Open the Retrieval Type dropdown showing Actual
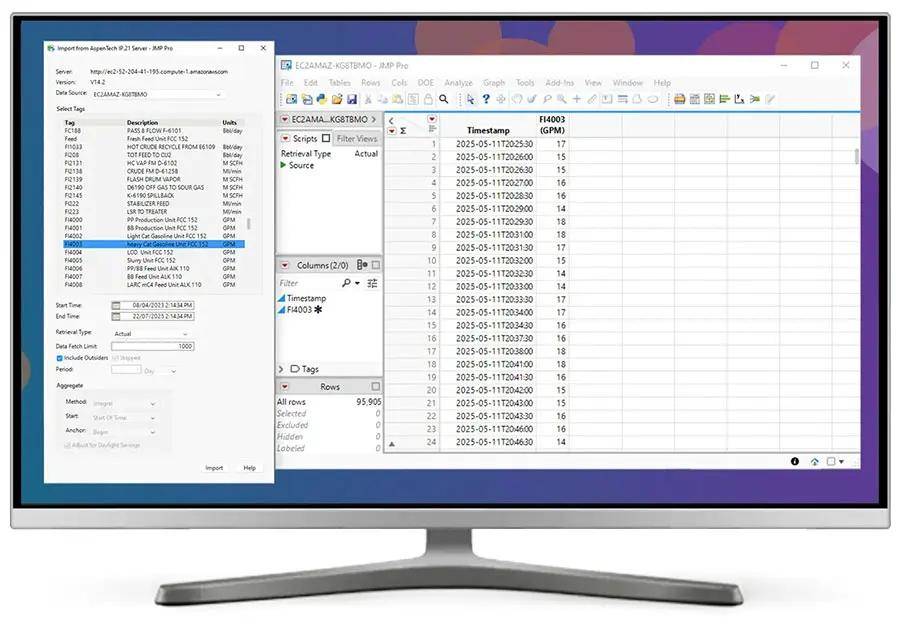This screenshot has width=900, height=637. point(185,333)
